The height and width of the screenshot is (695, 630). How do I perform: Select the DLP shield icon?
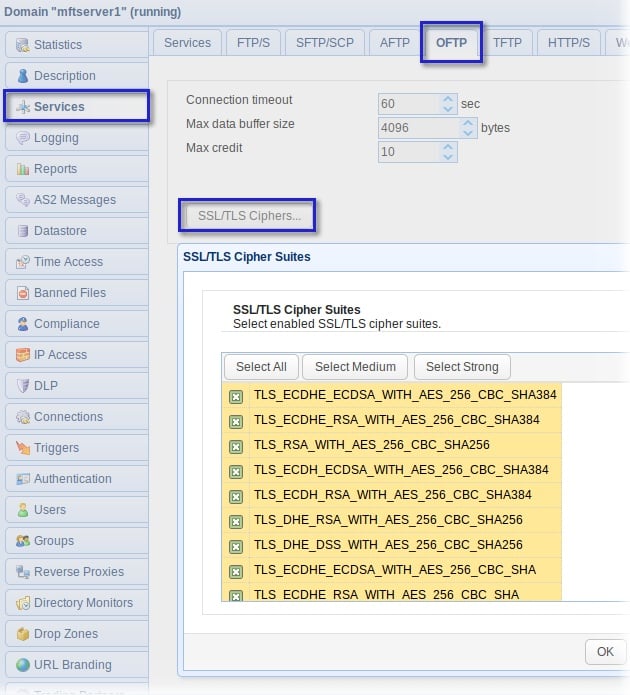point(22,386)
